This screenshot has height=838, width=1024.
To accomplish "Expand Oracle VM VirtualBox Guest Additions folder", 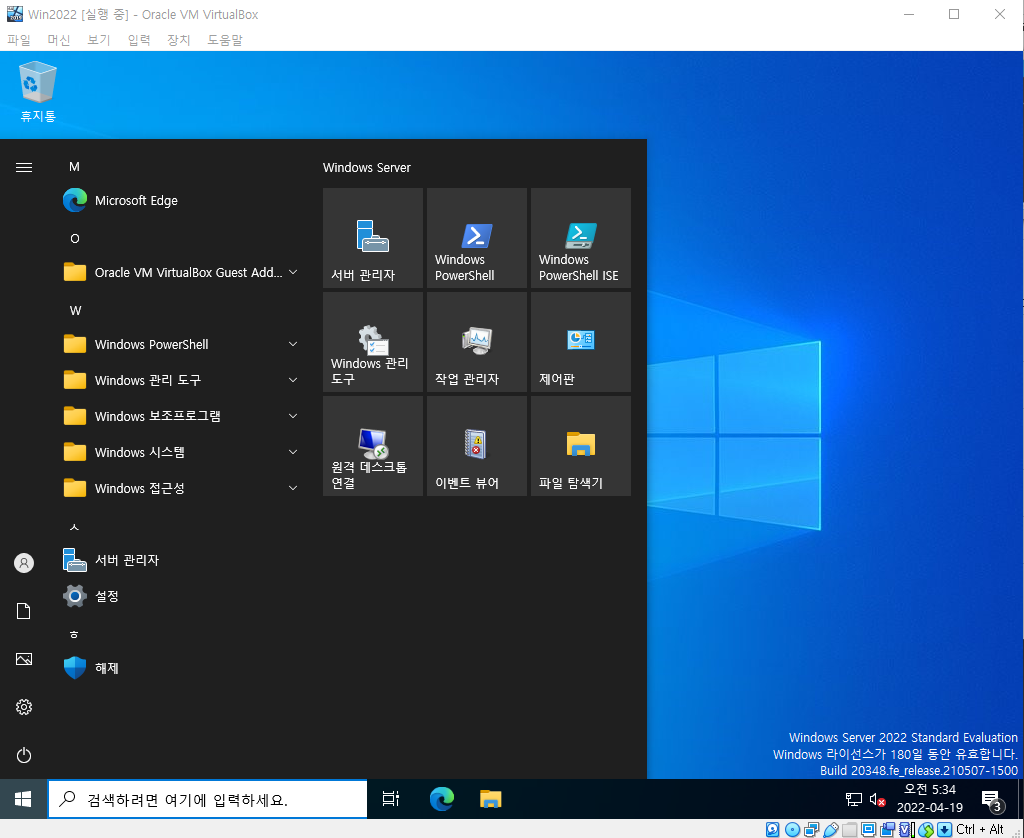I will (182, 272).
